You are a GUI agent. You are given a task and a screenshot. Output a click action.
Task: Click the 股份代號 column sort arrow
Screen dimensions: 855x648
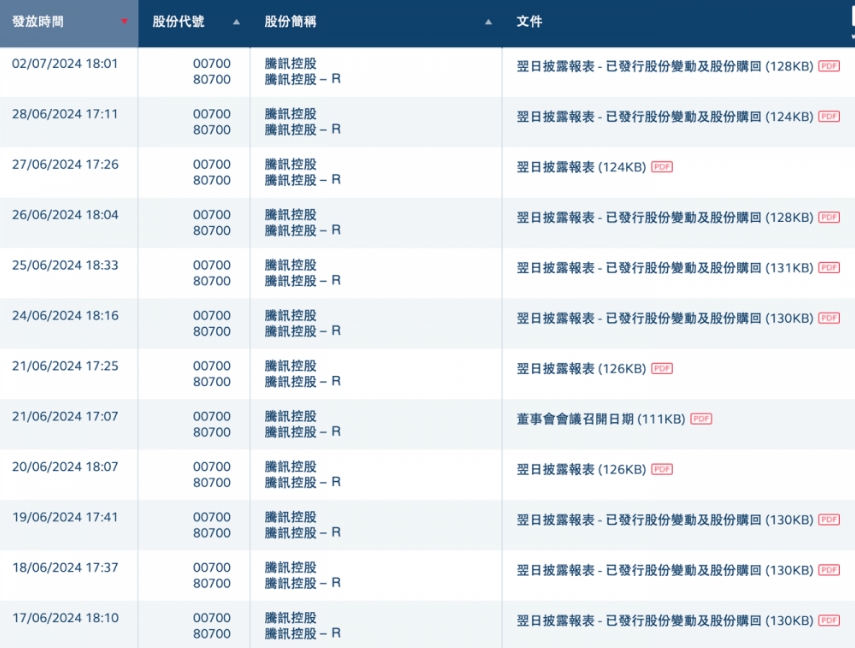[x=236, y=22]
